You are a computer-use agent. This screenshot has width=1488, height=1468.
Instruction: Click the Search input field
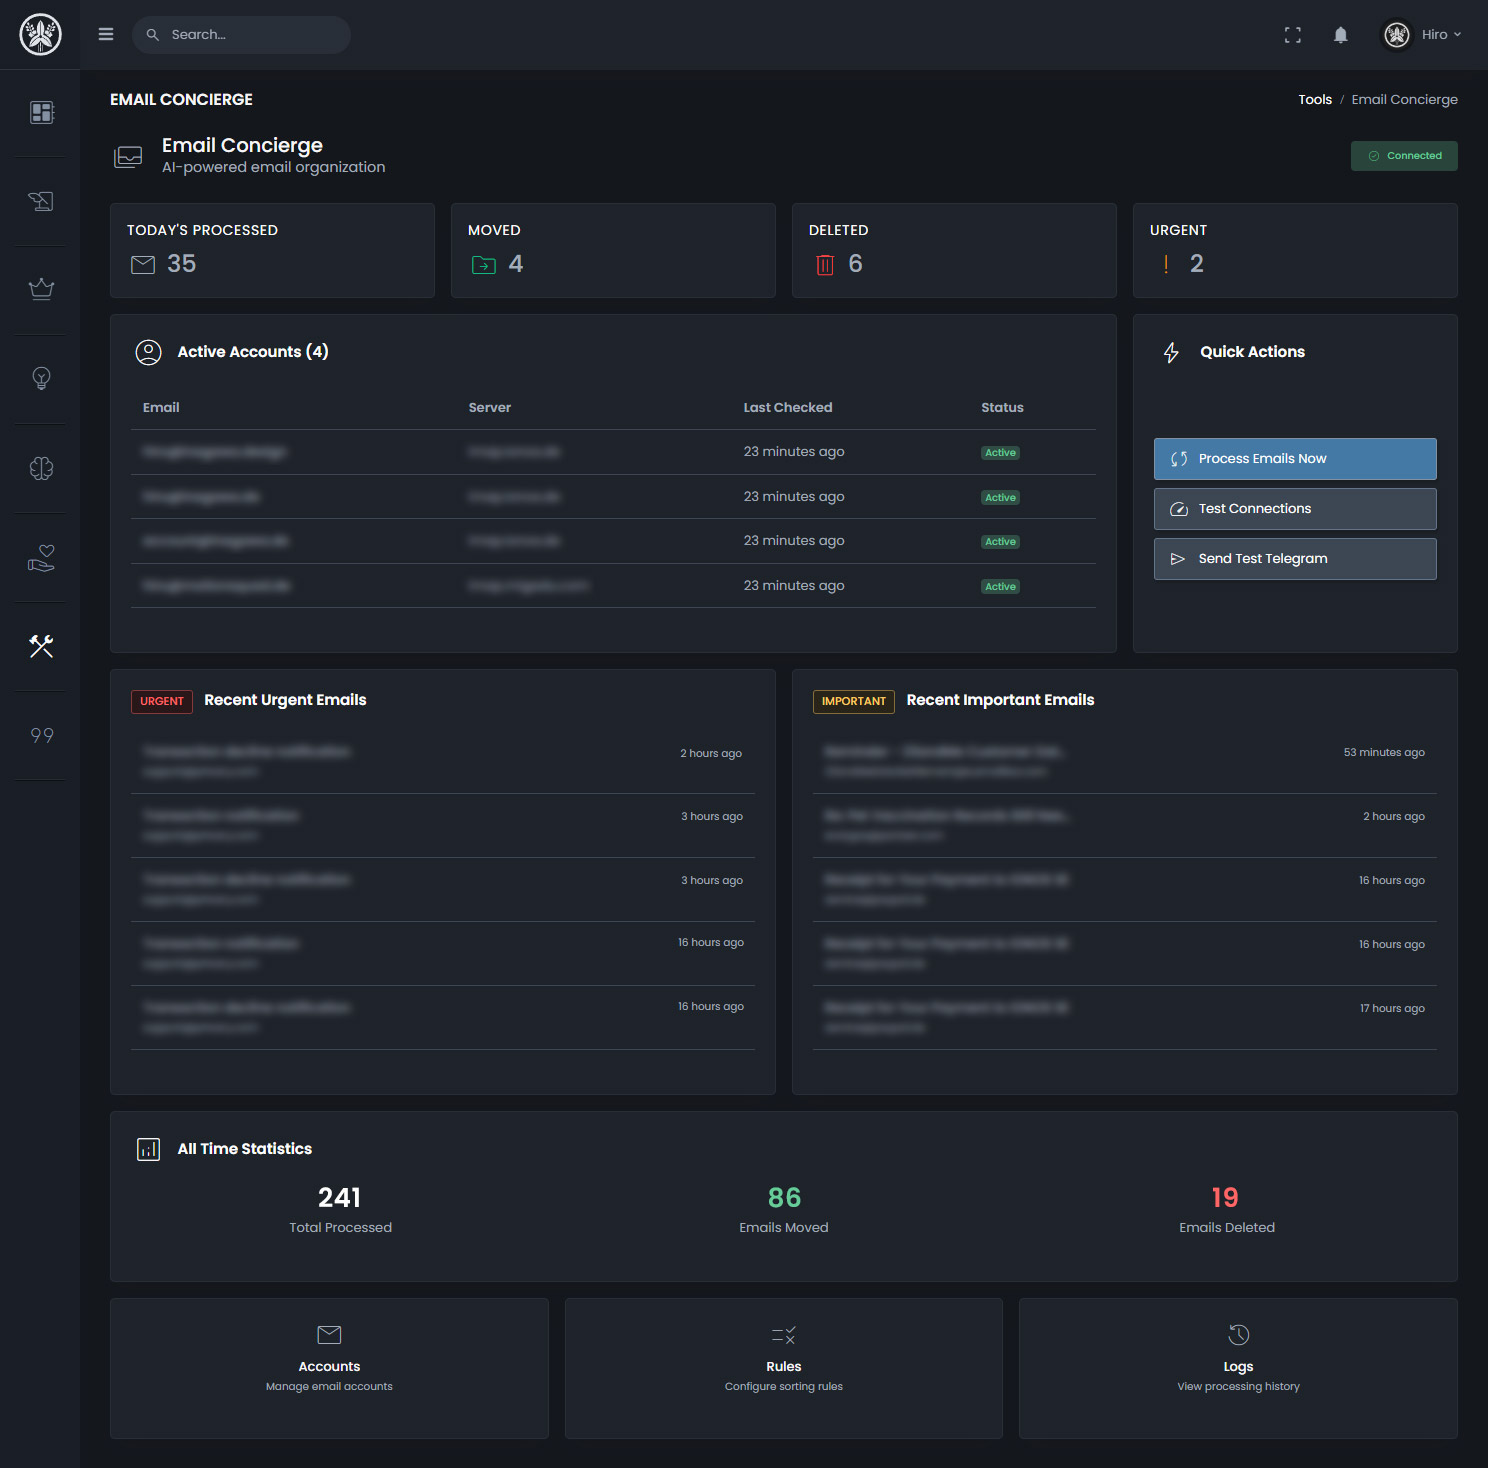coord(240,34)
